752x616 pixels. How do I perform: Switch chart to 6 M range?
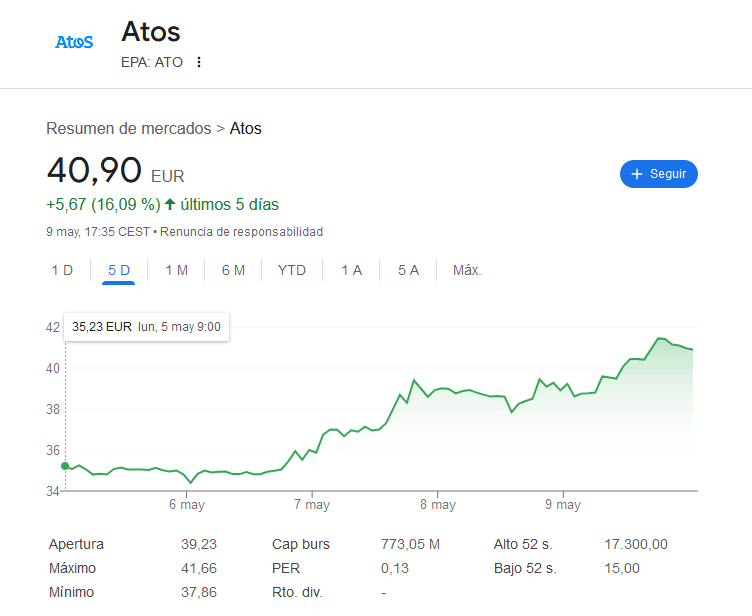(x=233, y=270)
